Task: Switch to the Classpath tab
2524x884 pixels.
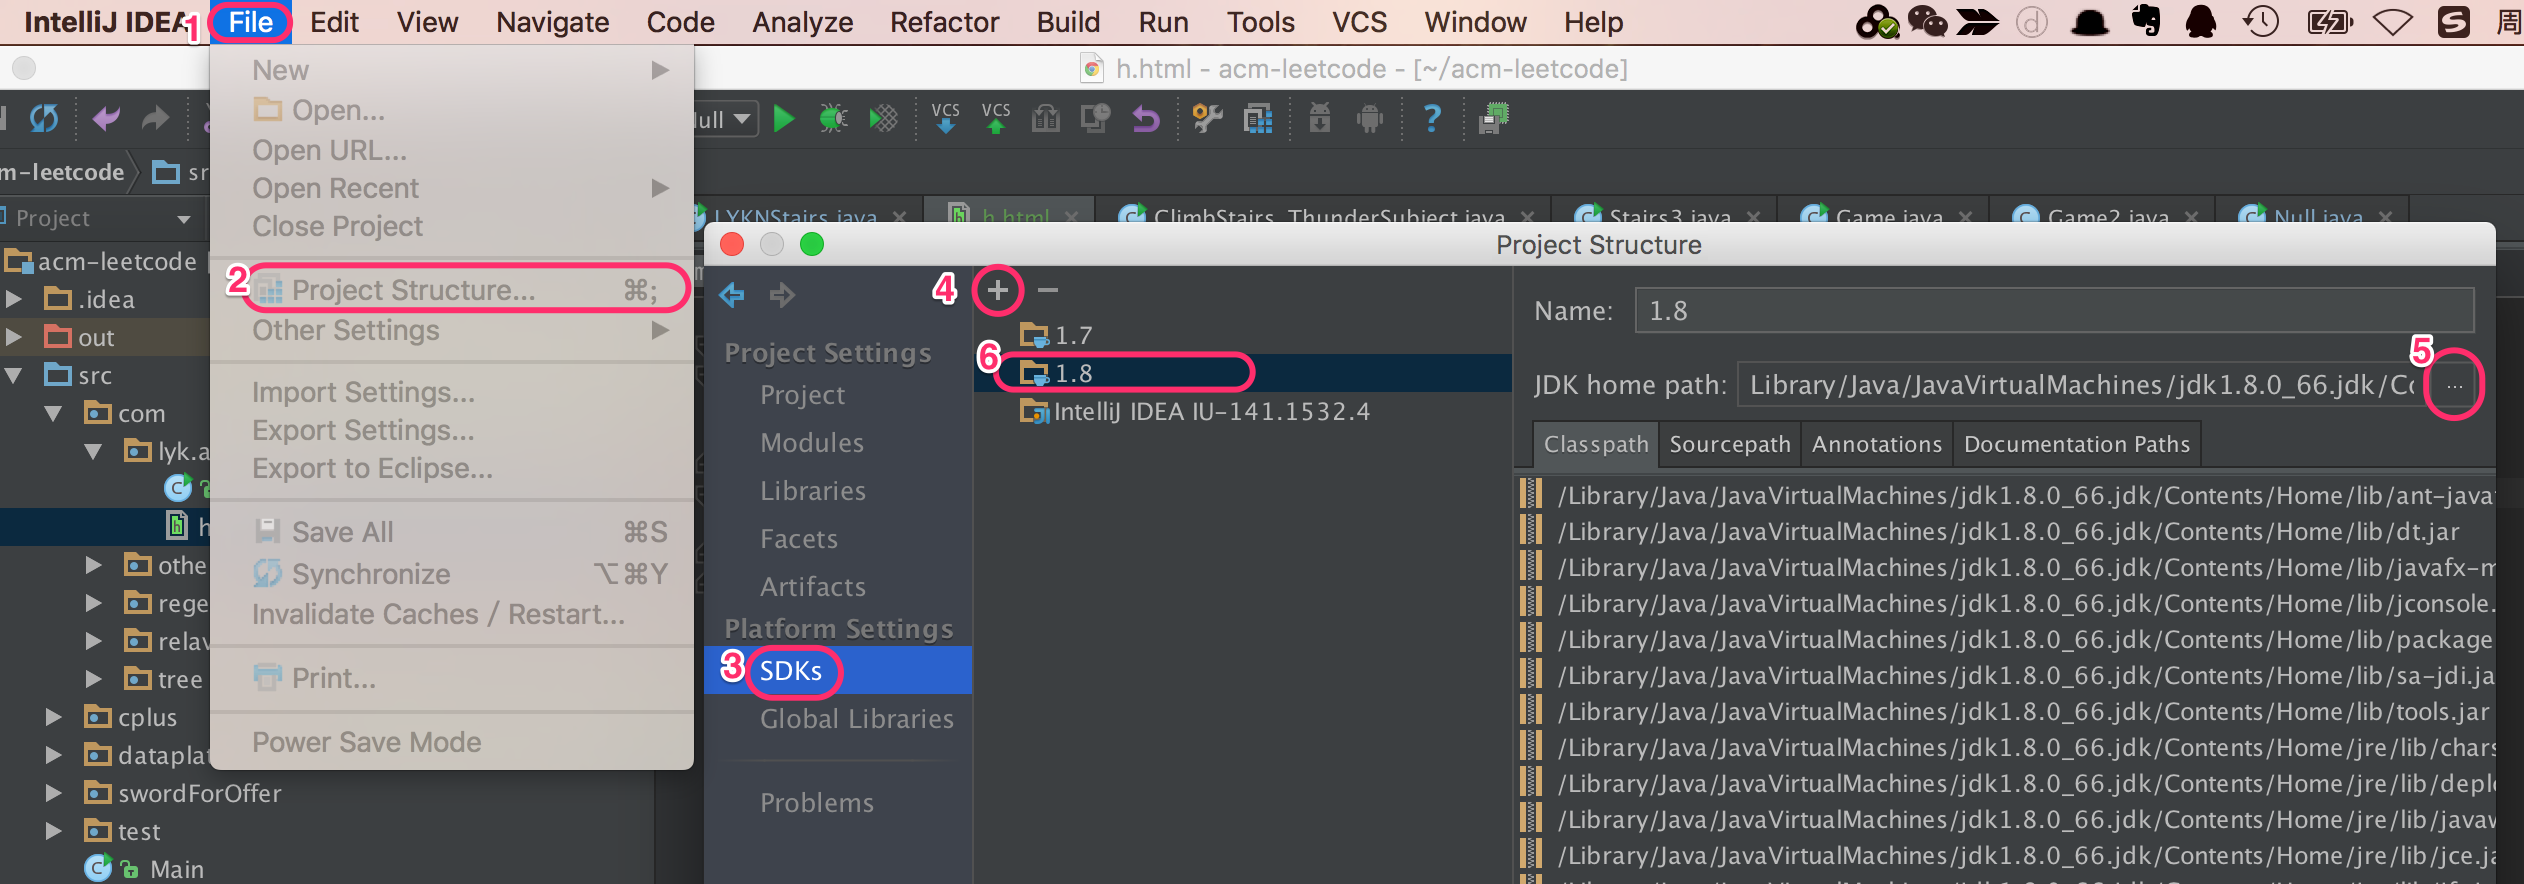Action: coord(1596,444)
